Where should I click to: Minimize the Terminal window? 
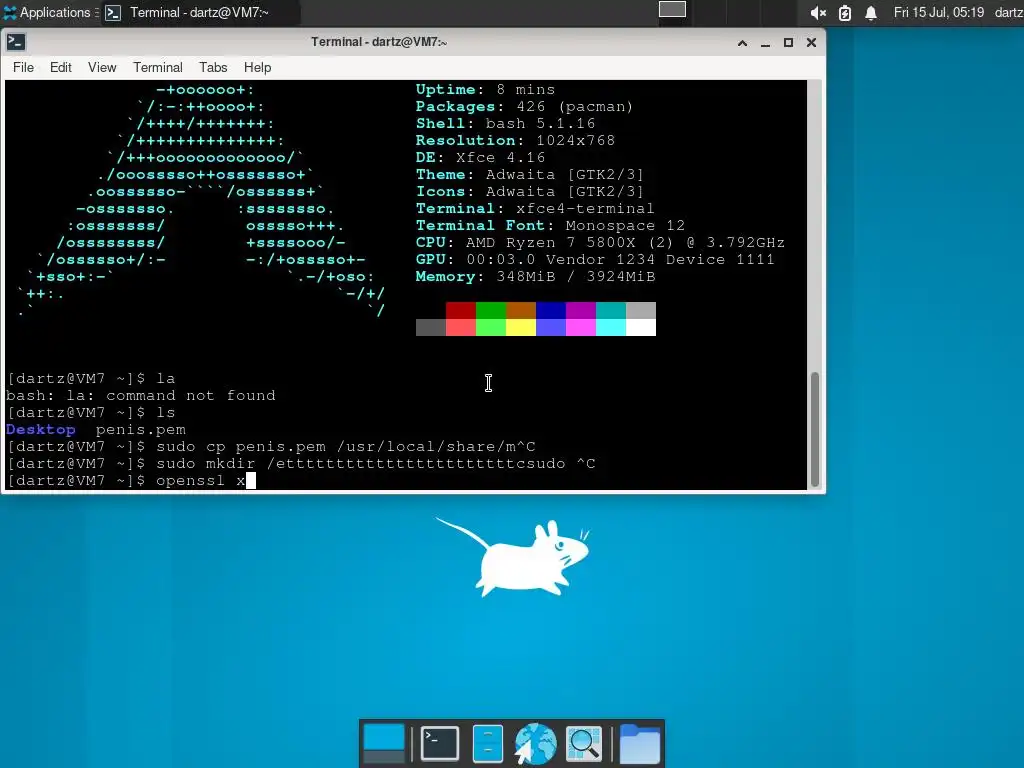click(765, 42)
